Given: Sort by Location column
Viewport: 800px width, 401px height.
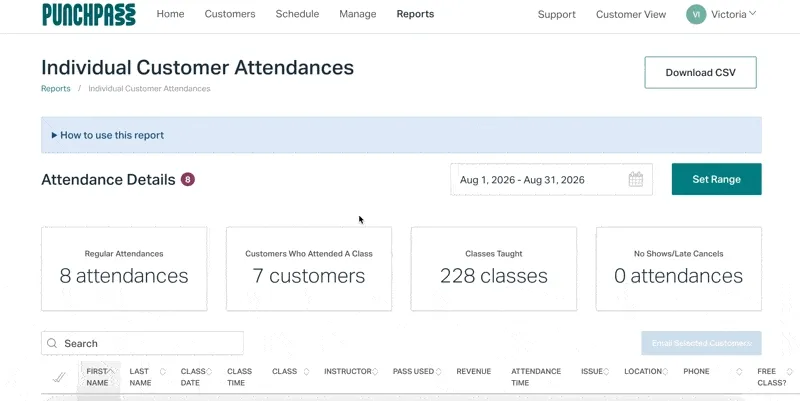Looking at the screenshot, I should [646, 371].
